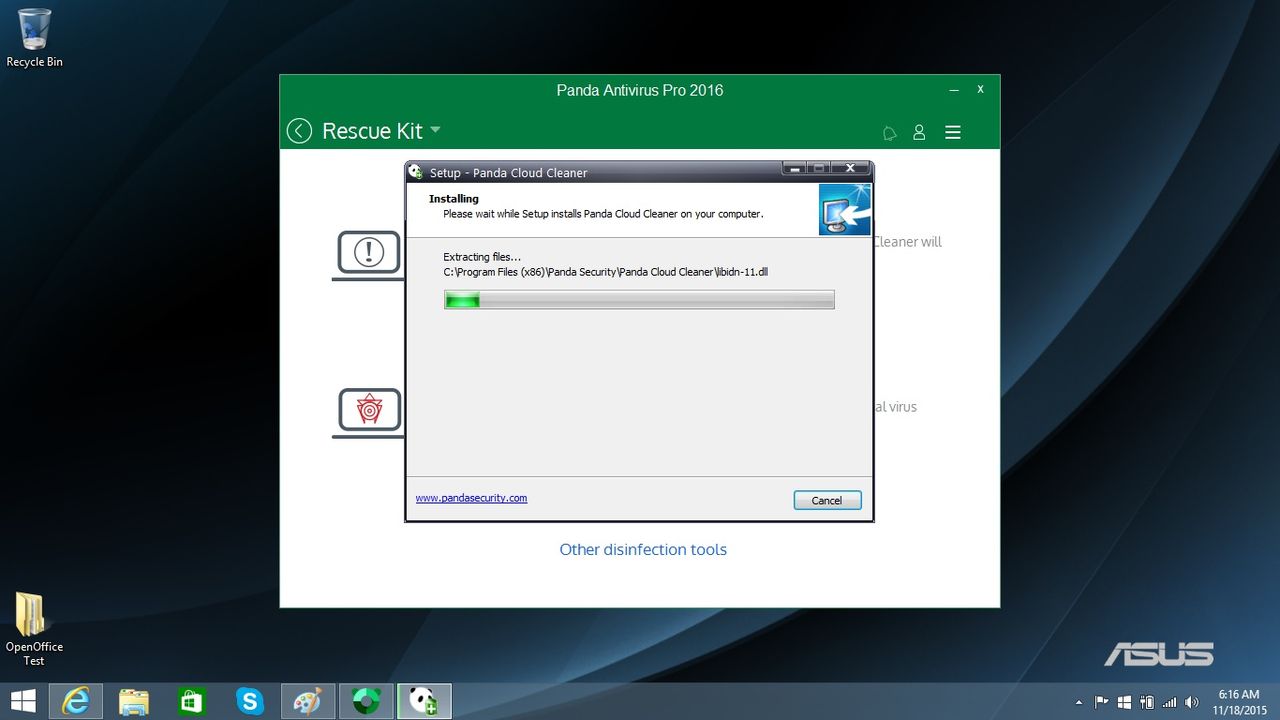Open the Panda account user icon
This screenshot has width=1280, height=720.
[x=919, y=132]
